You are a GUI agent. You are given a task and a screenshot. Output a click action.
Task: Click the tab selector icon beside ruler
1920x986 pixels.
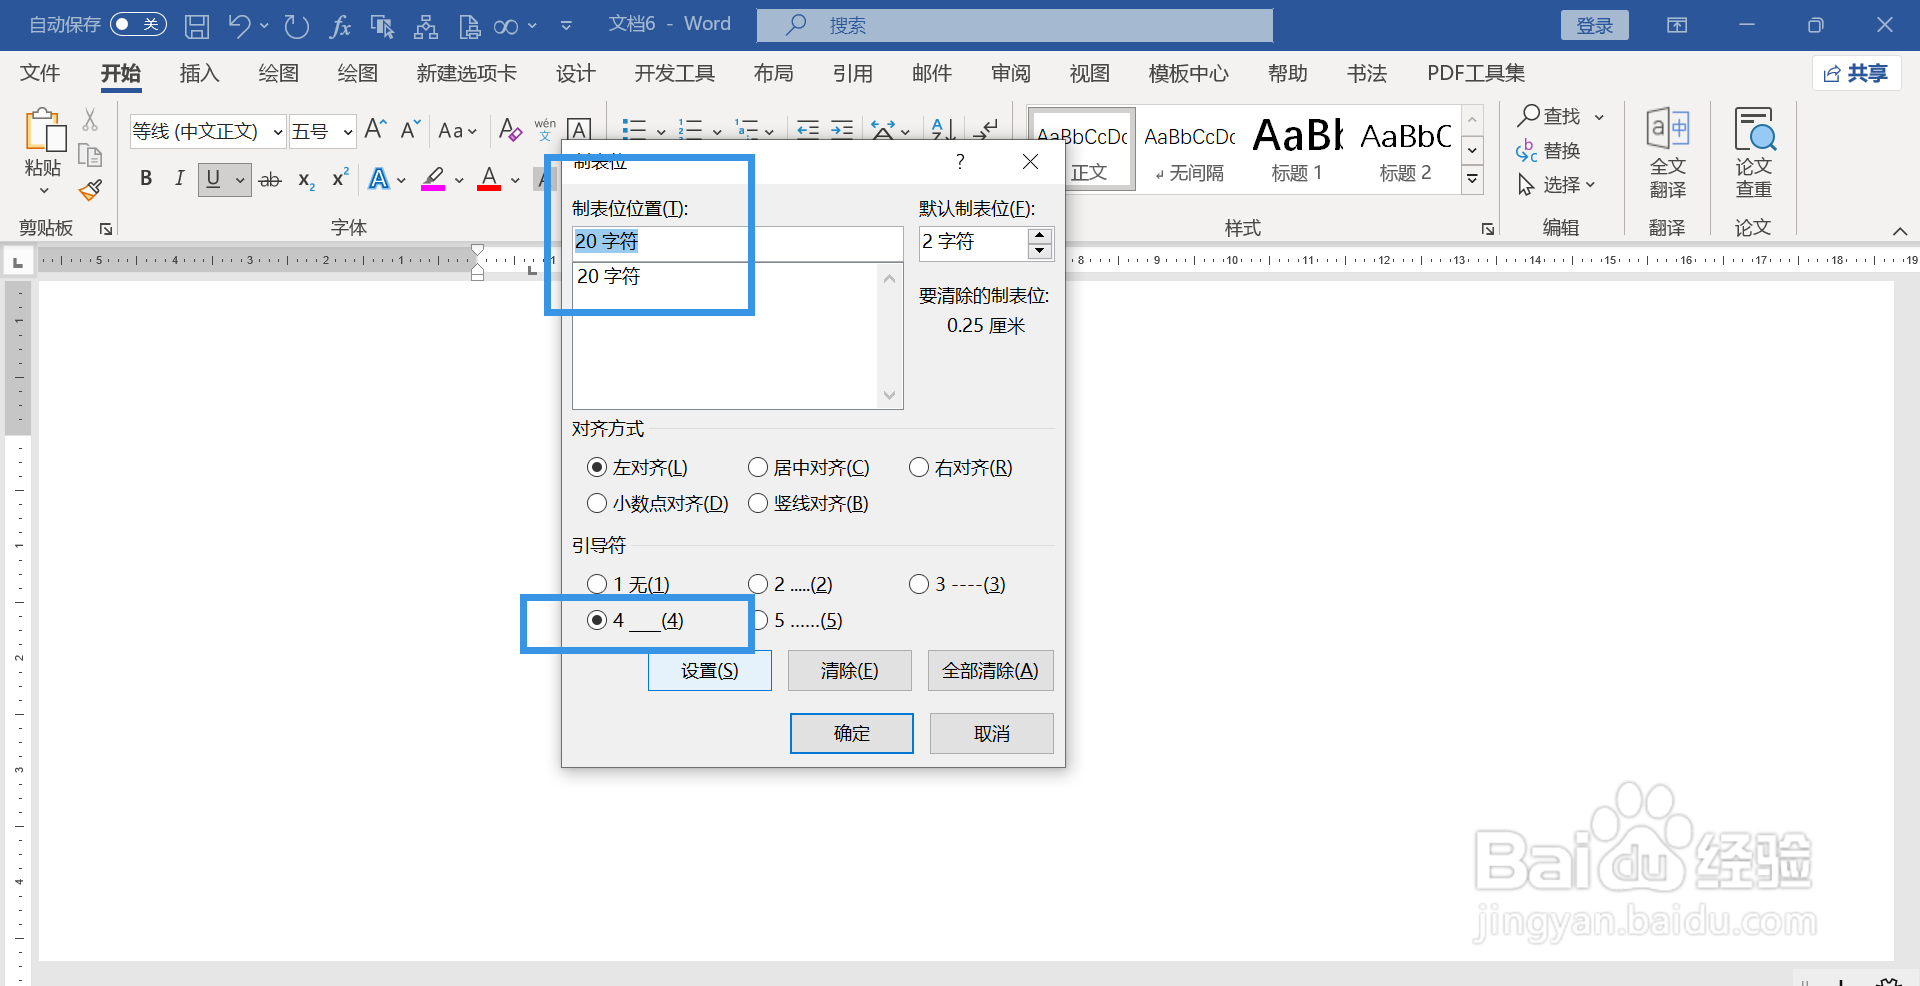17,262
